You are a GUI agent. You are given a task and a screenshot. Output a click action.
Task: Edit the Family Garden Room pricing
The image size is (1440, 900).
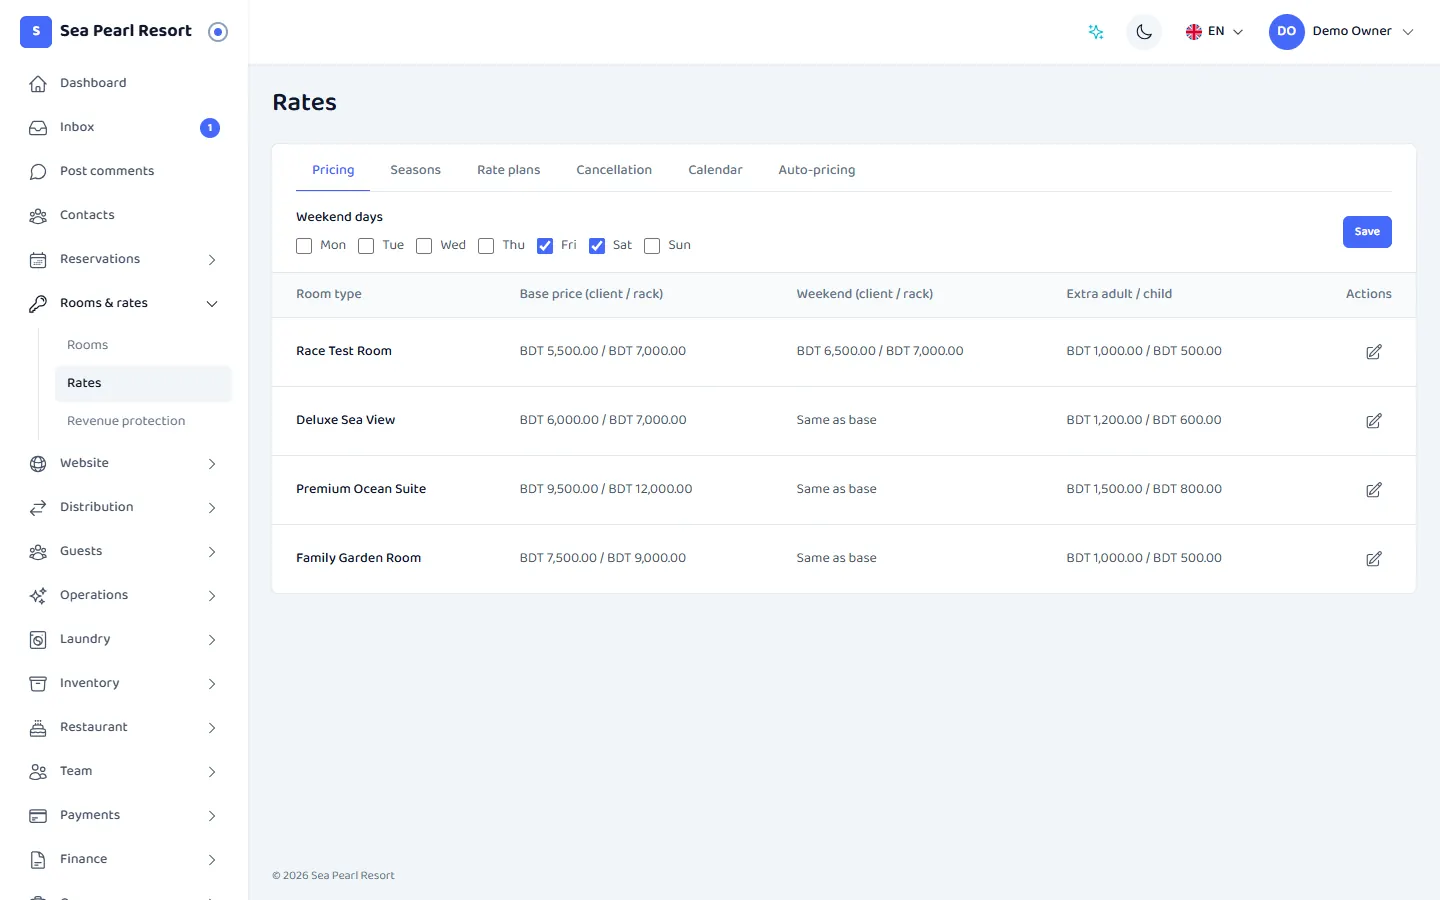[1374, 559]
